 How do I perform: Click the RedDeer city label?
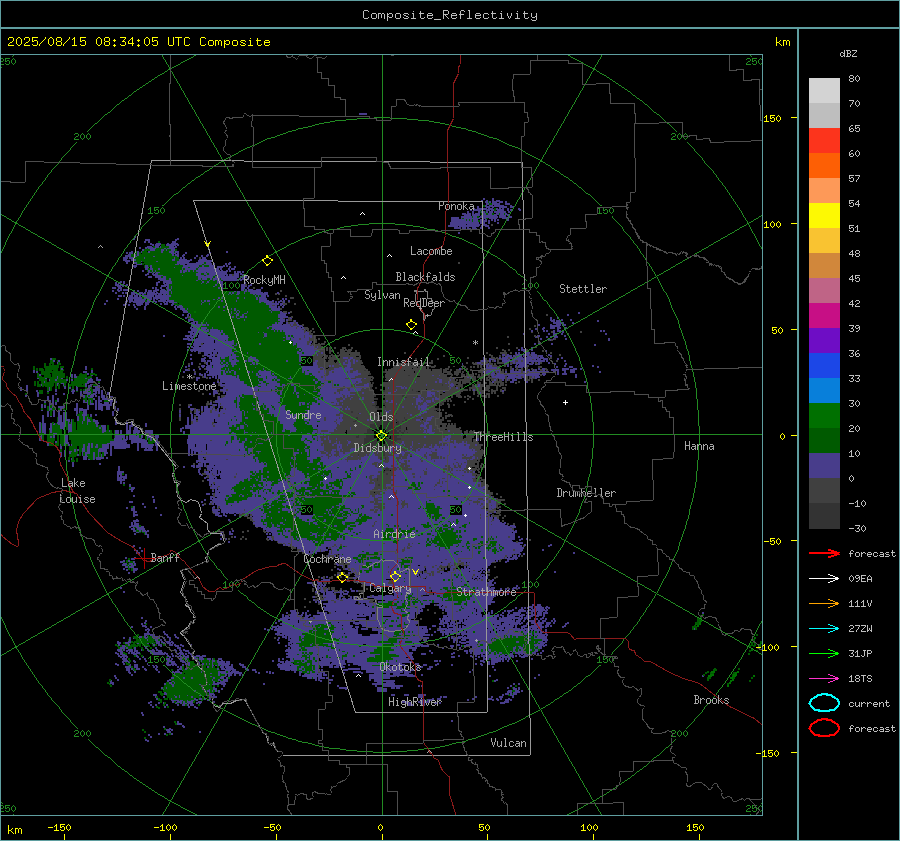pyautogui.click(x=424, y=303)
